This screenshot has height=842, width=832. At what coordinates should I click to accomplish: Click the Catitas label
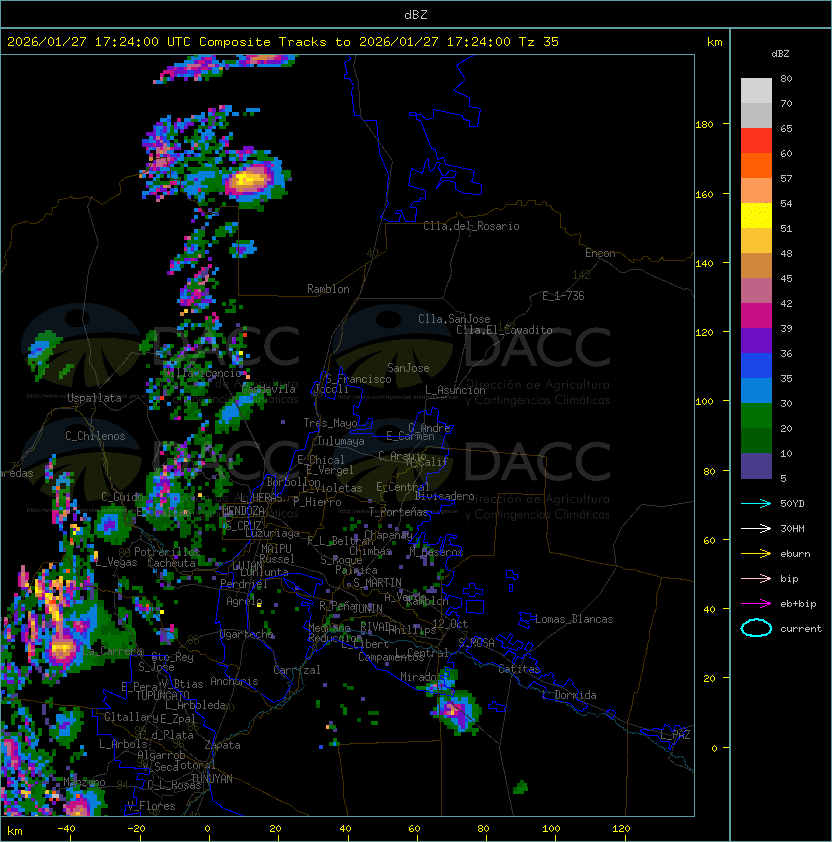pos(519,669)
